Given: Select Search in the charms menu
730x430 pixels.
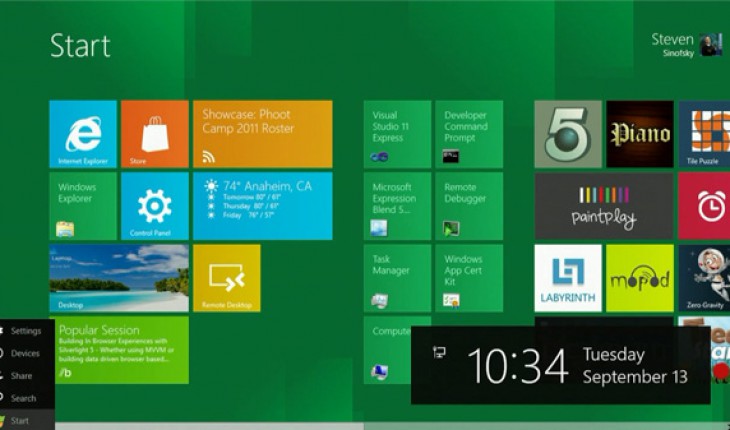Looking at the screenshot, I should pos(27,398).
